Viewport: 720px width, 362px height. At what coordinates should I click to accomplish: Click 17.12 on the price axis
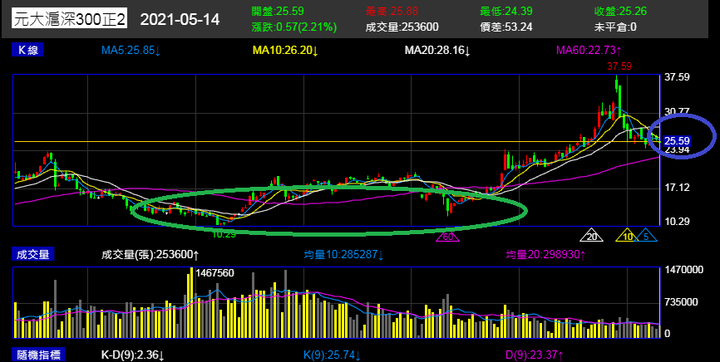pos(677,187)
